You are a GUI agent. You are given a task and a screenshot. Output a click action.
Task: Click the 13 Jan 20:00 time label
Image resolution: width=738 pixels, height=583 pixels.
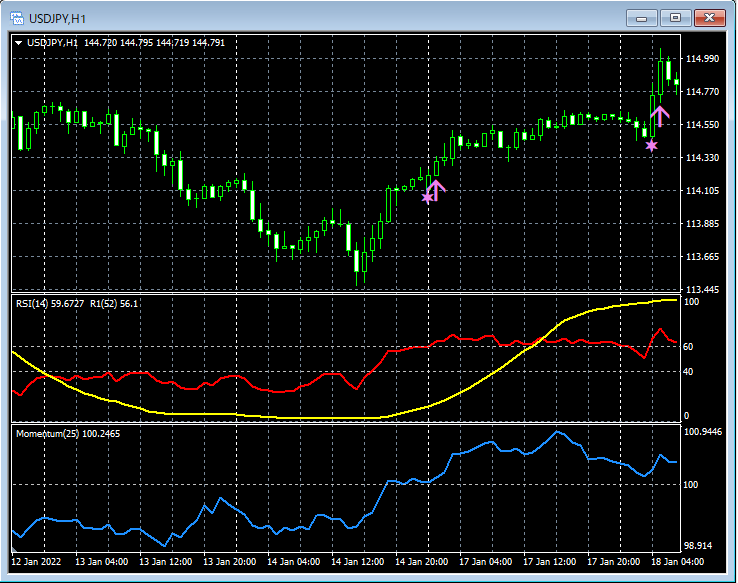point(229,562)
